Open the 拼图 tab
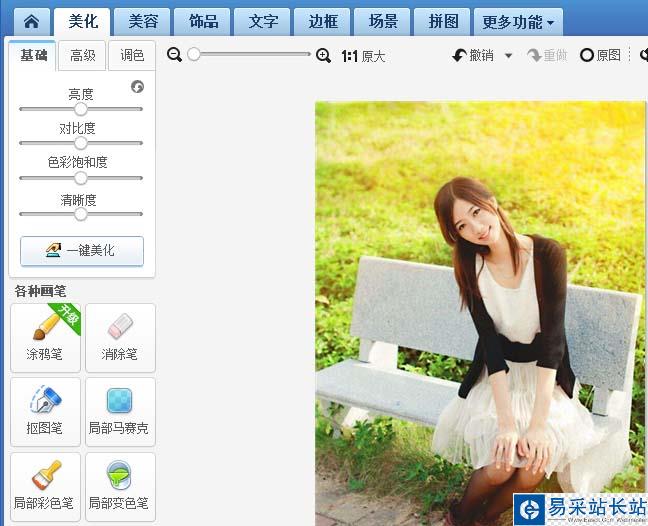The image size is (648, 526). tap(443, 21)
